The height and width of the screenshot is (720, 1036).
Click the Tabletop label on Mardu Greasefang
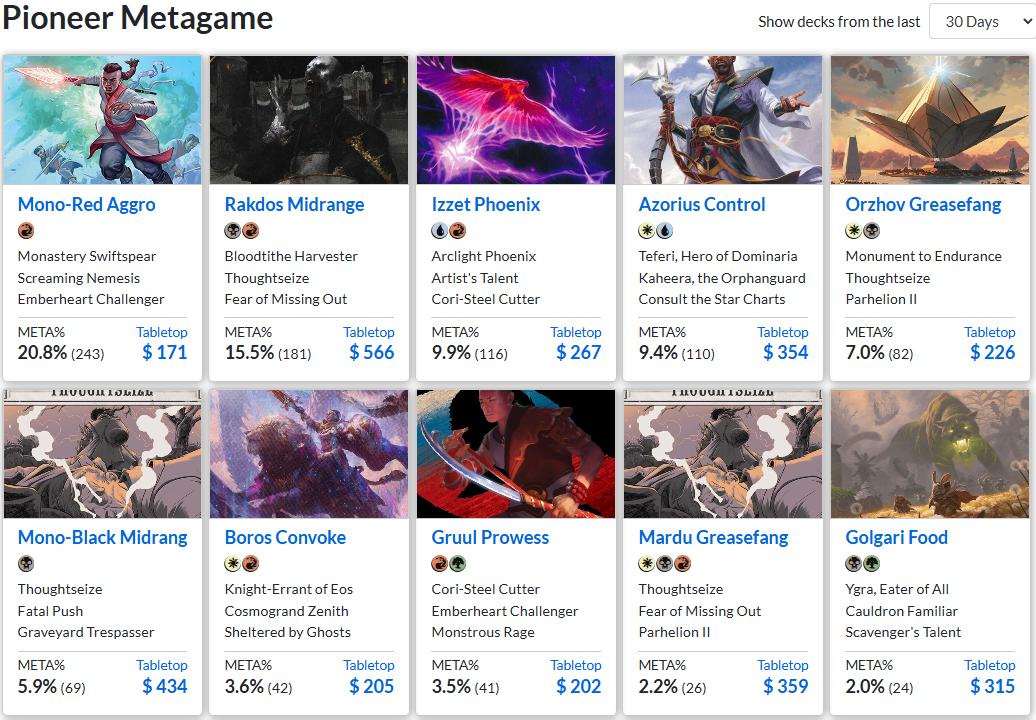[782, 665]
